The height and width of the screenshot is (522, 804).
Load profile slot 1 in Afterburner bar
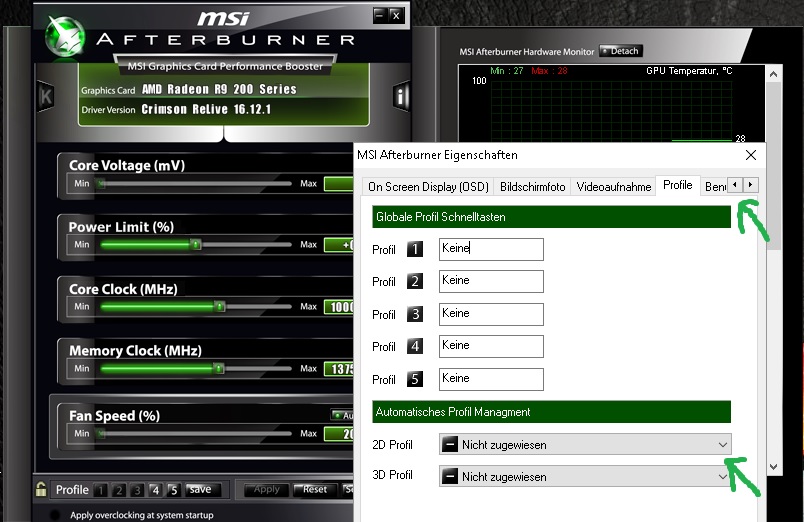coord(101,490)
